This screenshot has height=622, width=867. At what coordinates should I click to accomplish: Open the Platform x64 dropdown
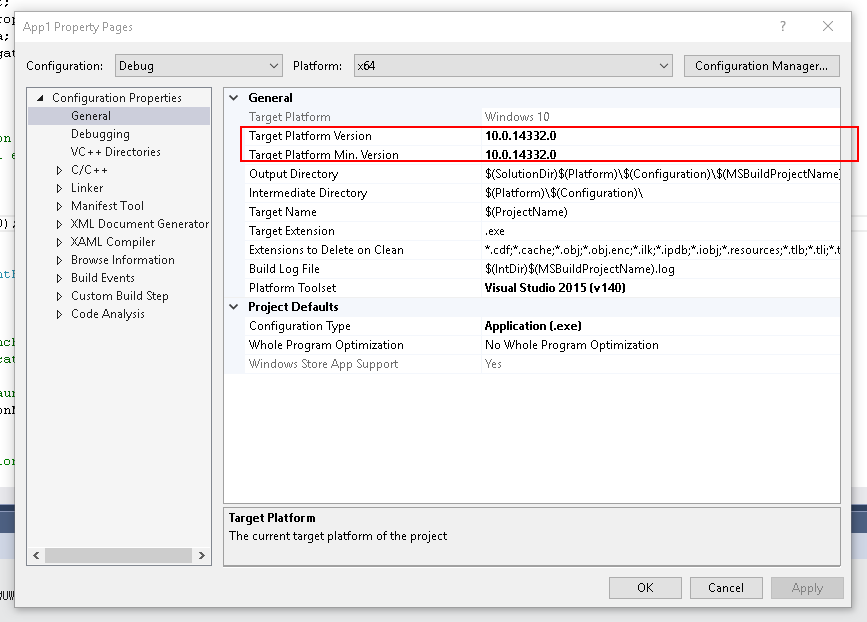coord(512,66)
